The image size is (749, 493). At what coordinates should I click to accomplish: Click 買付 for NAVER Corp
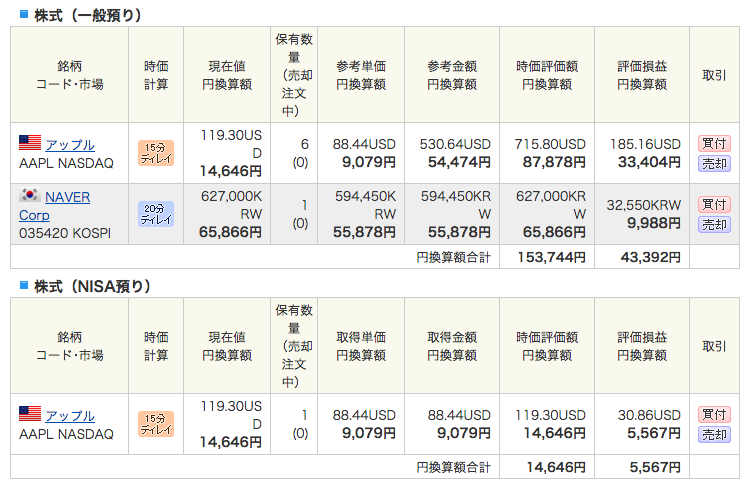coord(714,204)
